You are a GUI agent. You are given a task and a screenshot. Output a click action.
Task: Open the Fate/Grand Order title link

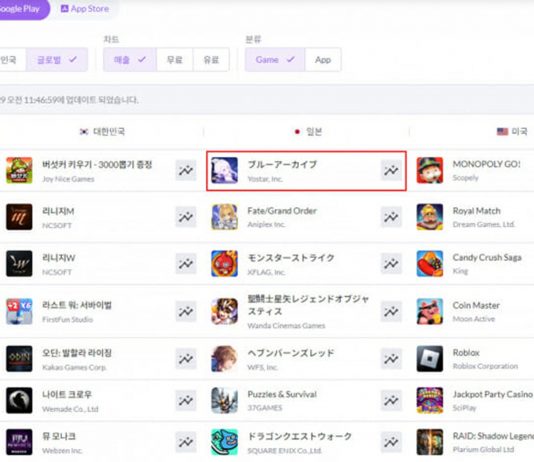pyautogui.click(x=282, y=211)
